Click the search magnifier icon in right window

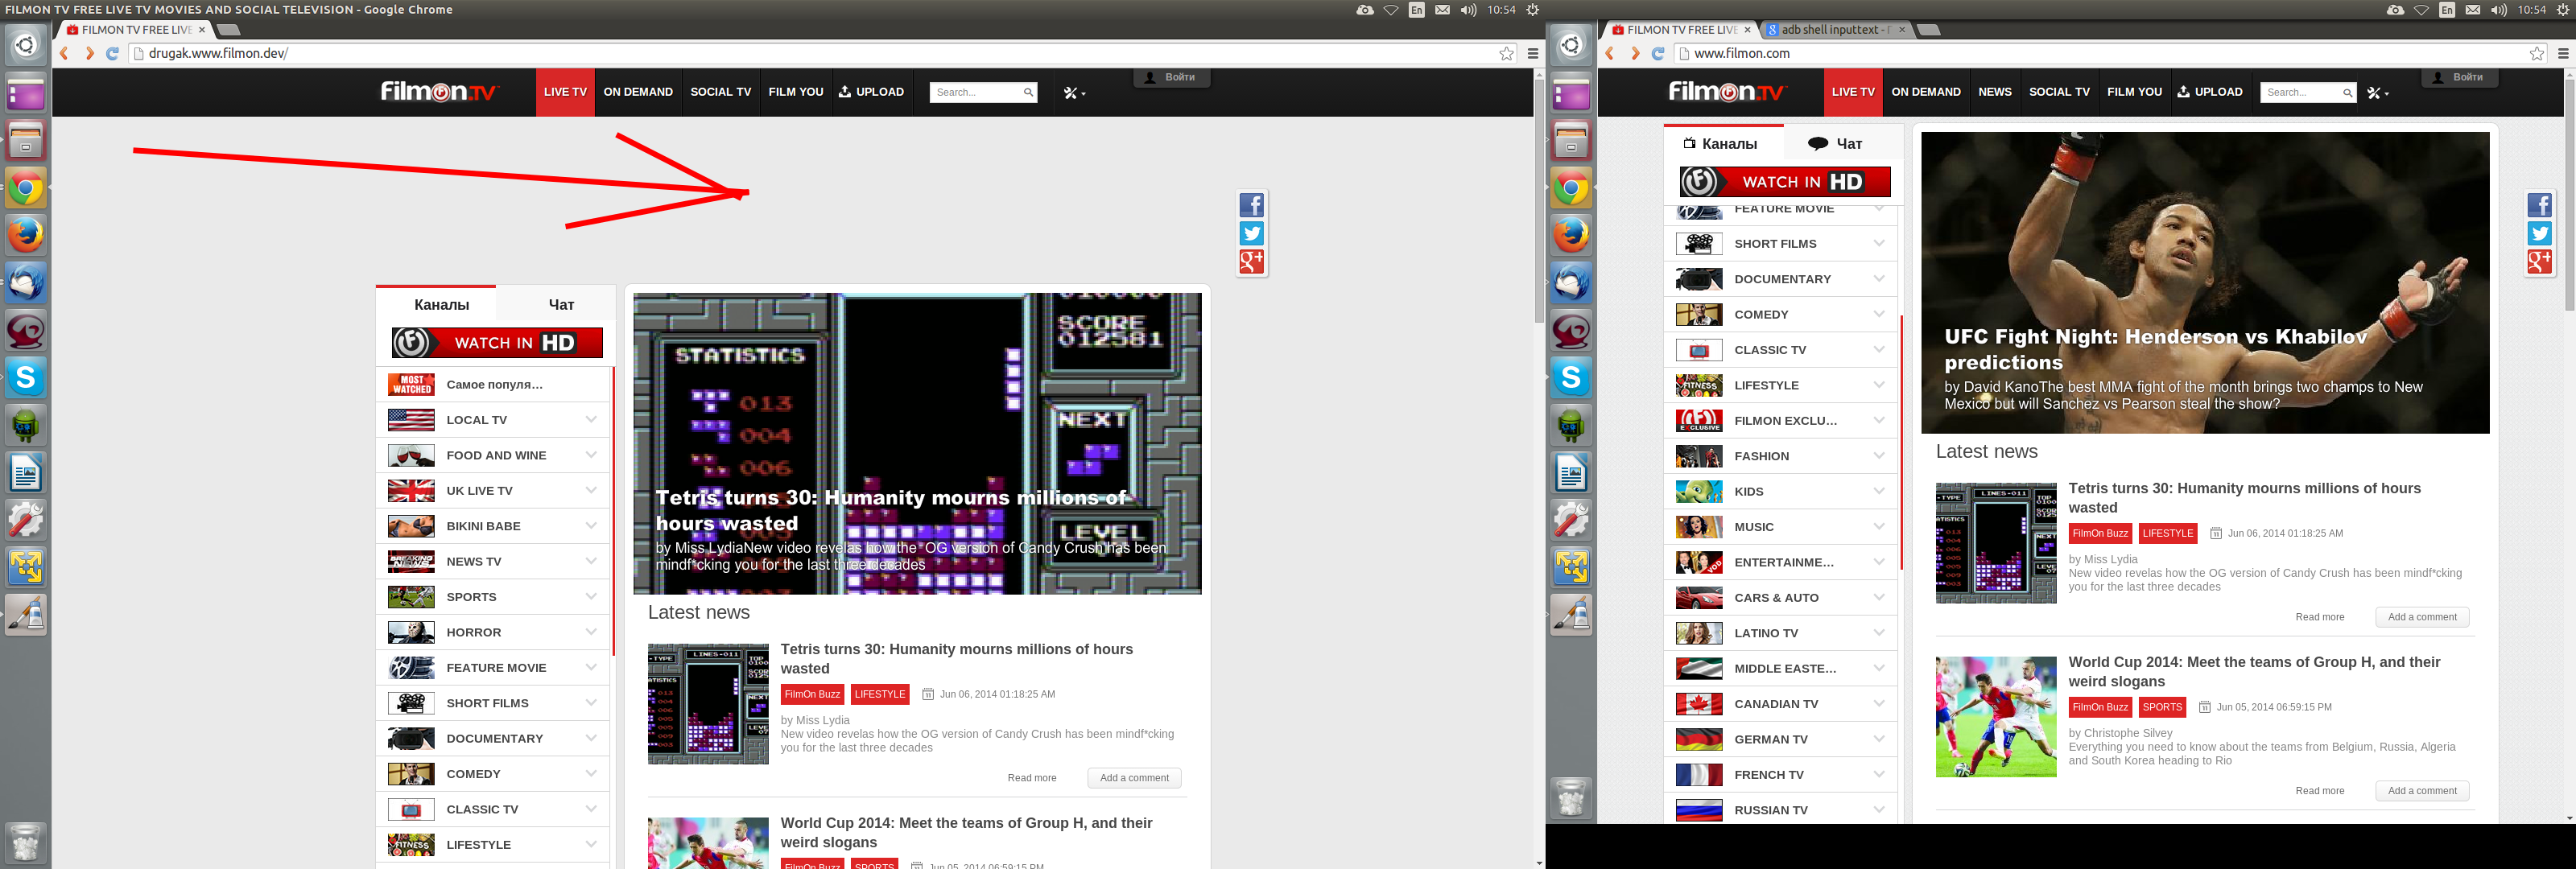(2347, 93)
